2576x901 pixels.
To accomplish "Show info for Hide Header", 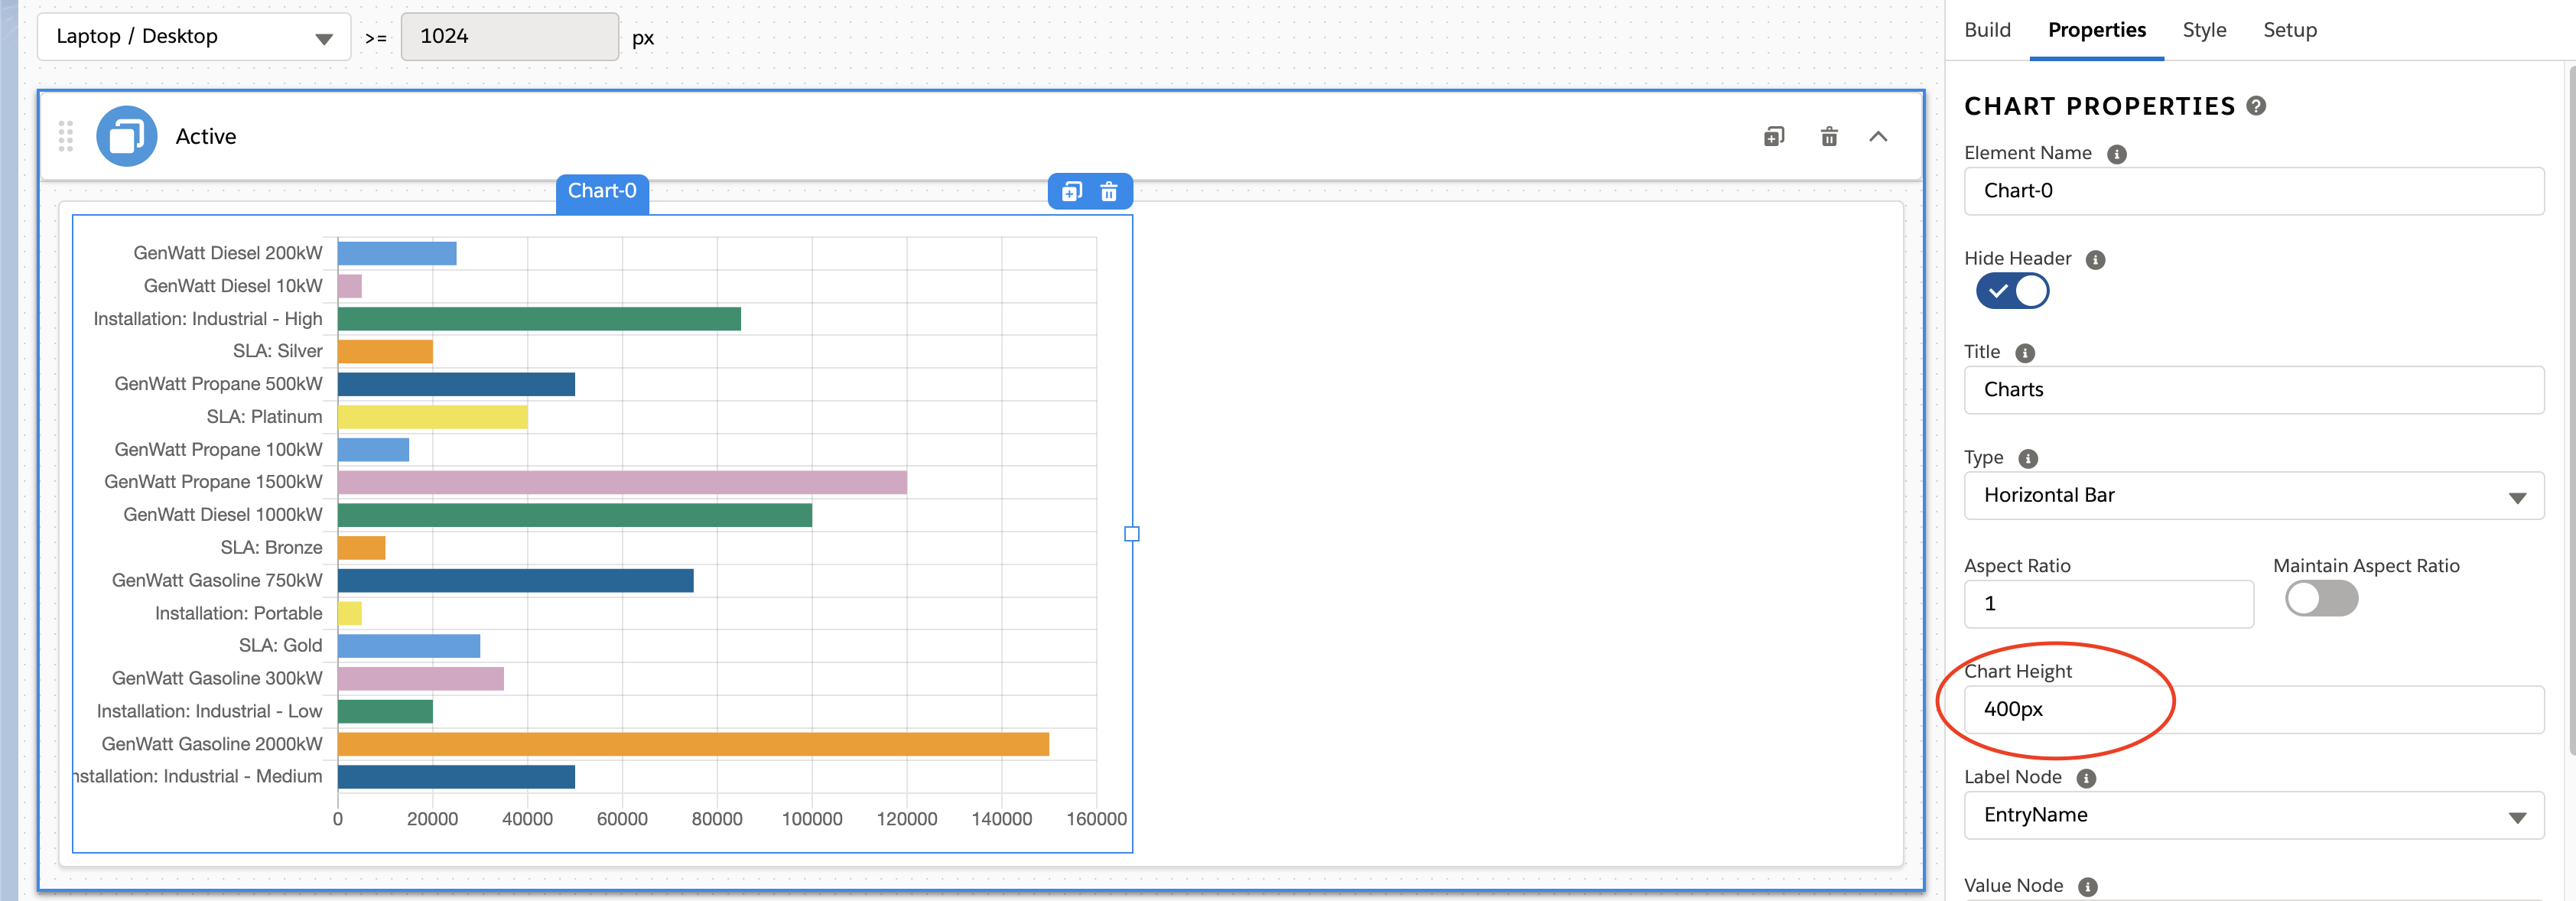I will tap(2096, 260).
